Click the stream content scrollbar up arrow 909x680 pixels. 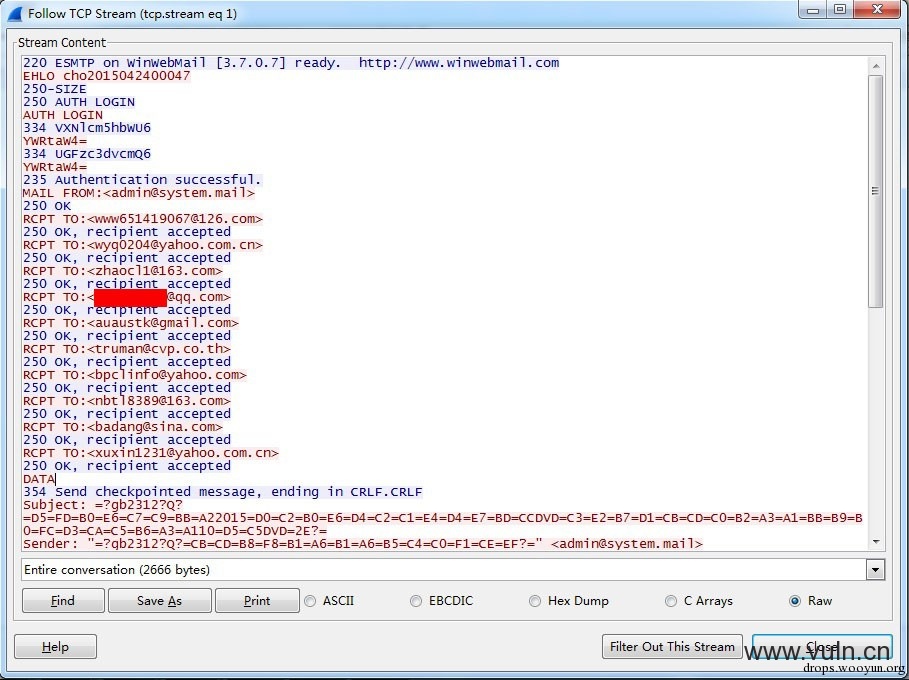coord(876,65)
